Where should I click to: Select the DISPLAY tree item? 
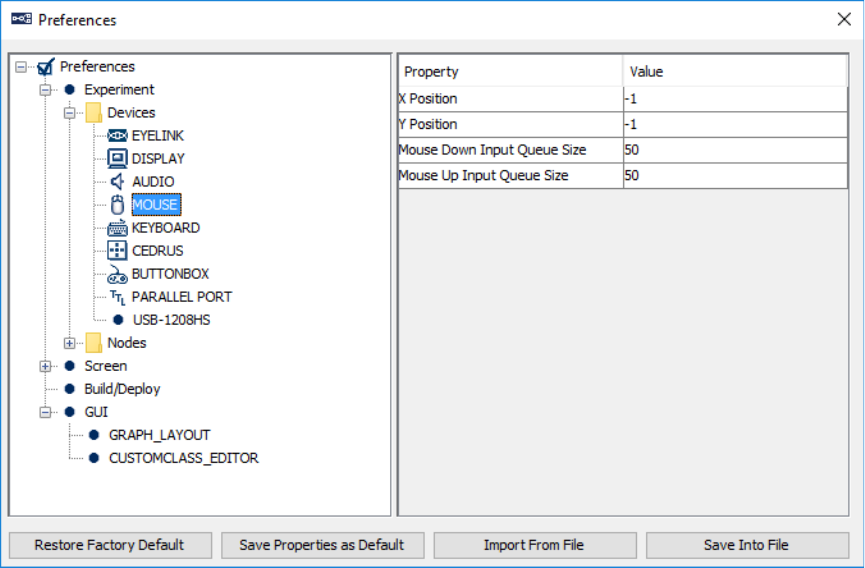click(158, 159)
